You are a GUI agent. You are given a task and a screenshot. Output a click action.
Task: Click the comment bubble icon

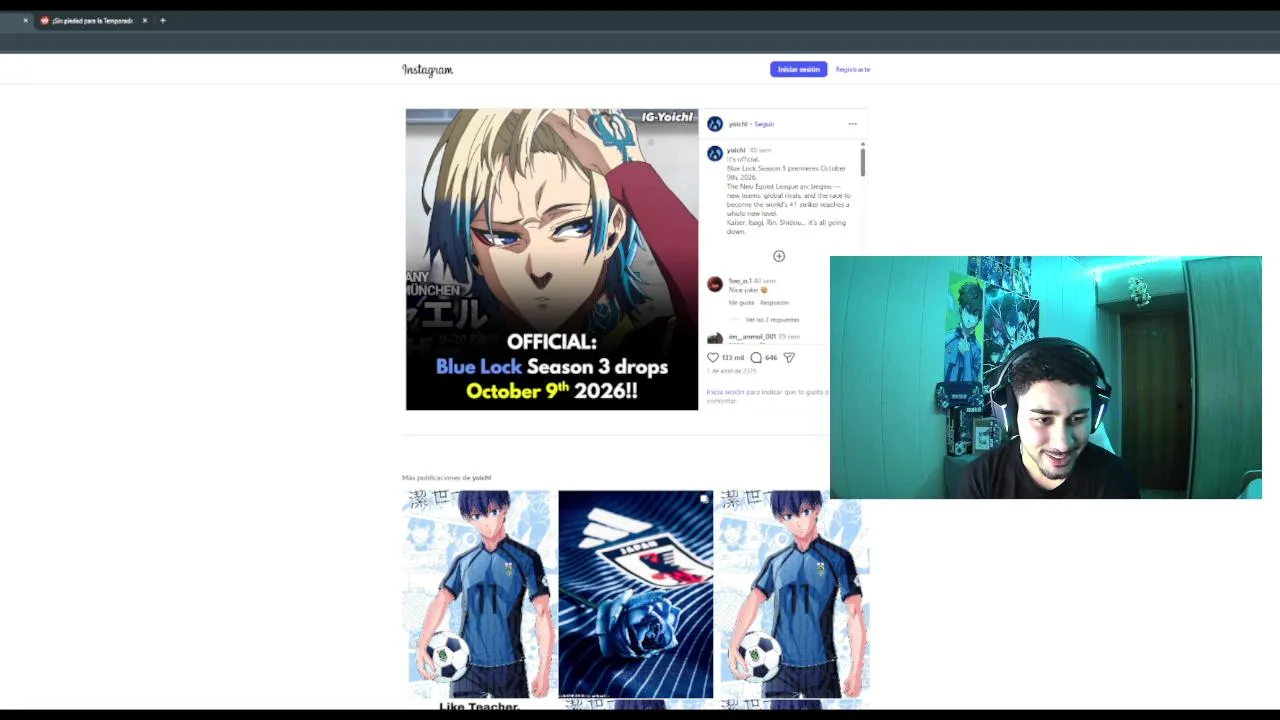756,357
